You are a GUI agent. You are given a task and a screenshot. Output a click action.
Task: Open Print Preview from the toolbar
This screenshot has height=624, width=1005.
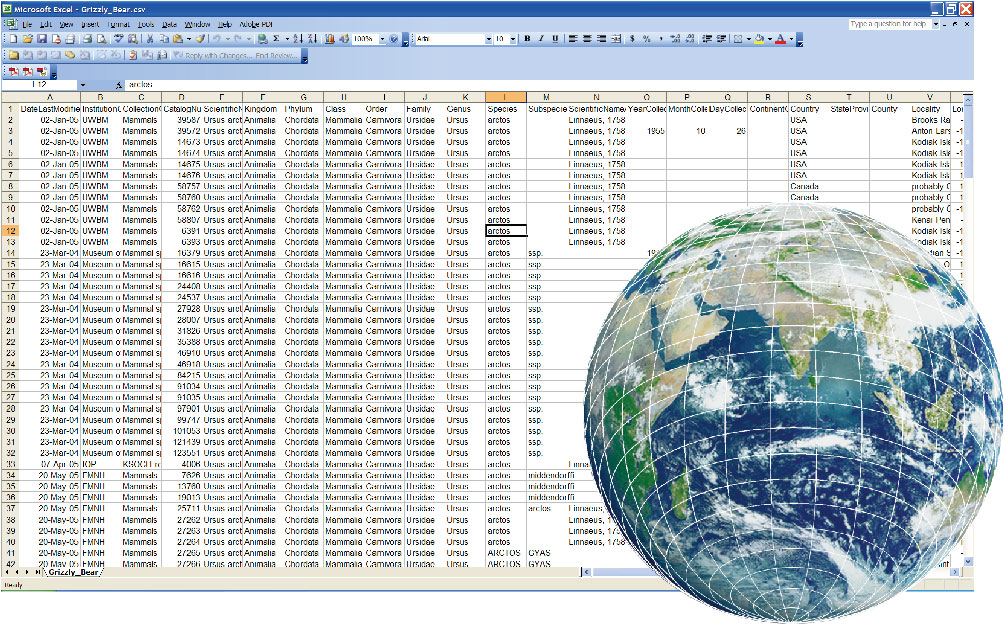point(101,39)
